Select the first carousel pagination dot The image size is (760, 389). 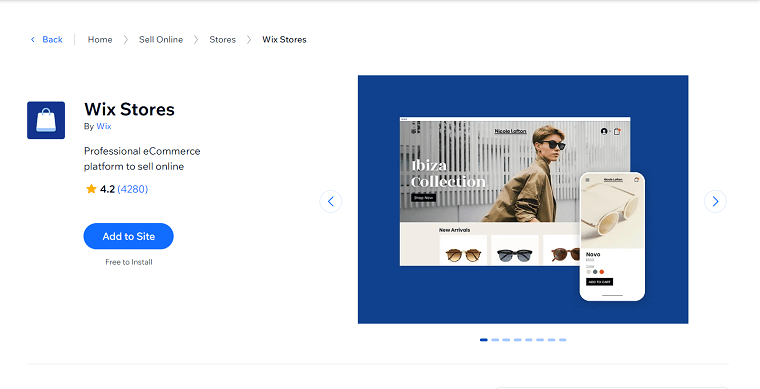[484, 340]
